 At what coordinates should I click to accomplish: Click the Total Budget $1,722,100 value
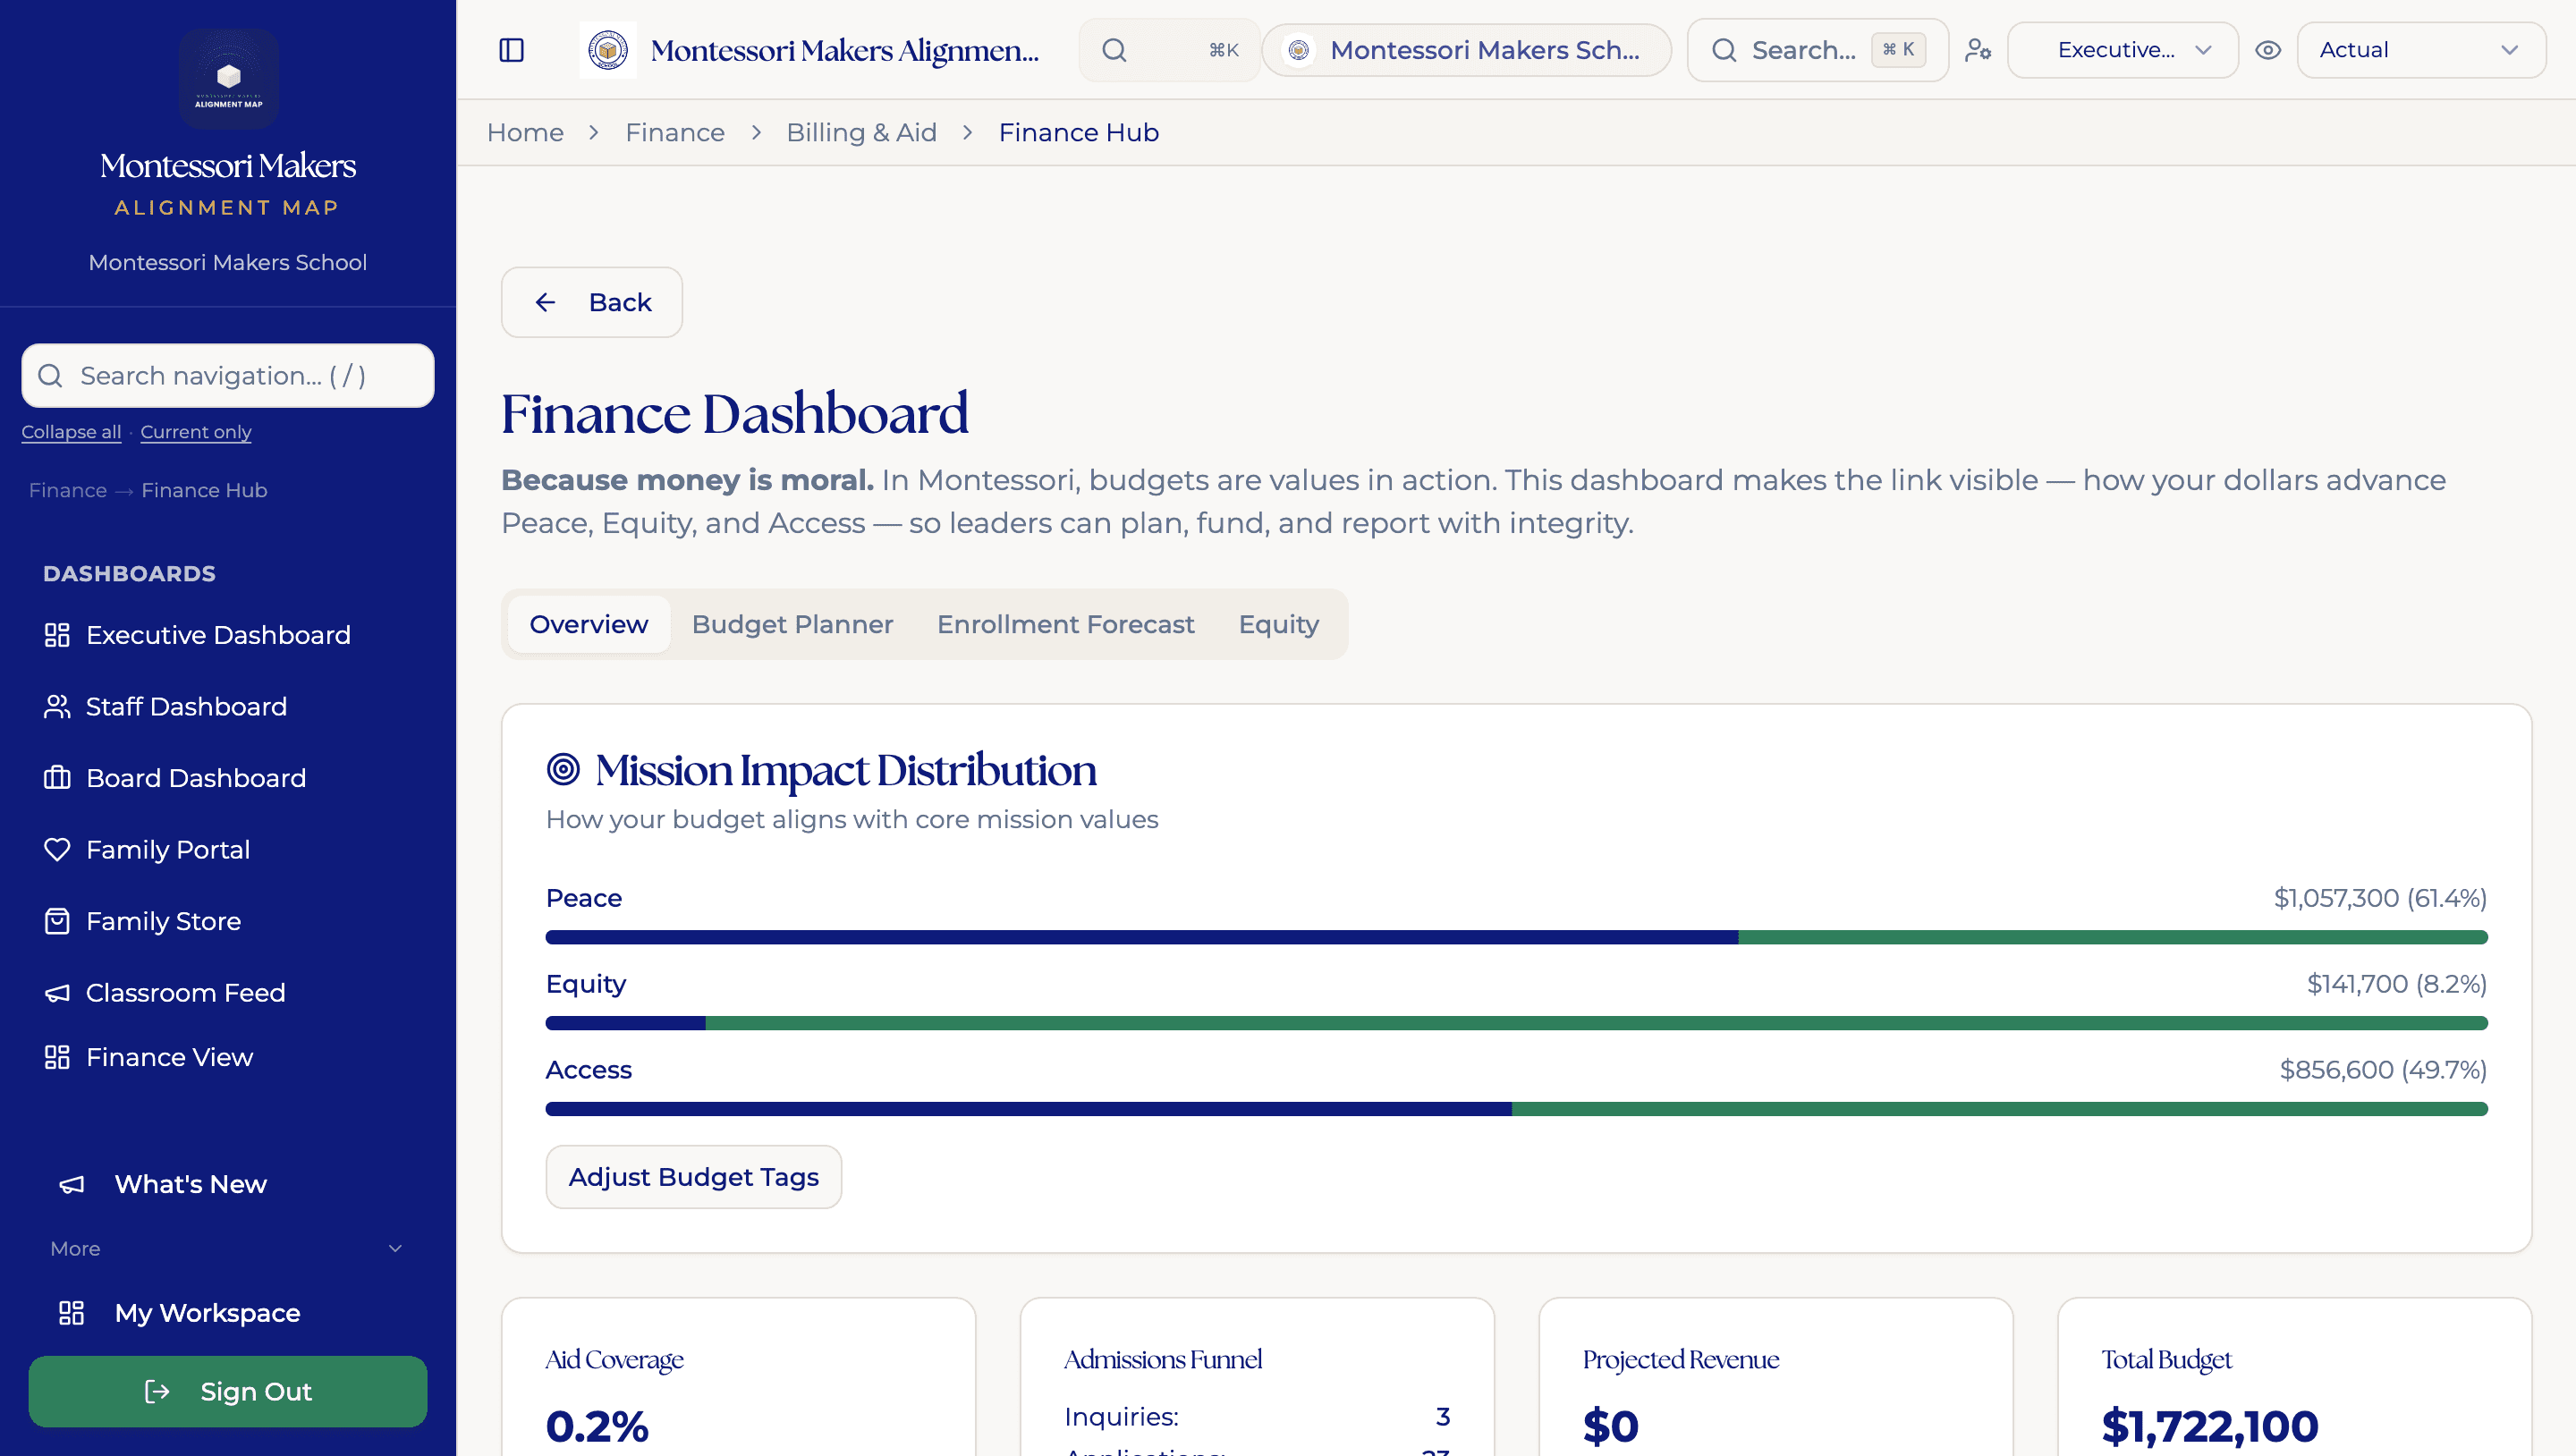coord(2209,1426)
